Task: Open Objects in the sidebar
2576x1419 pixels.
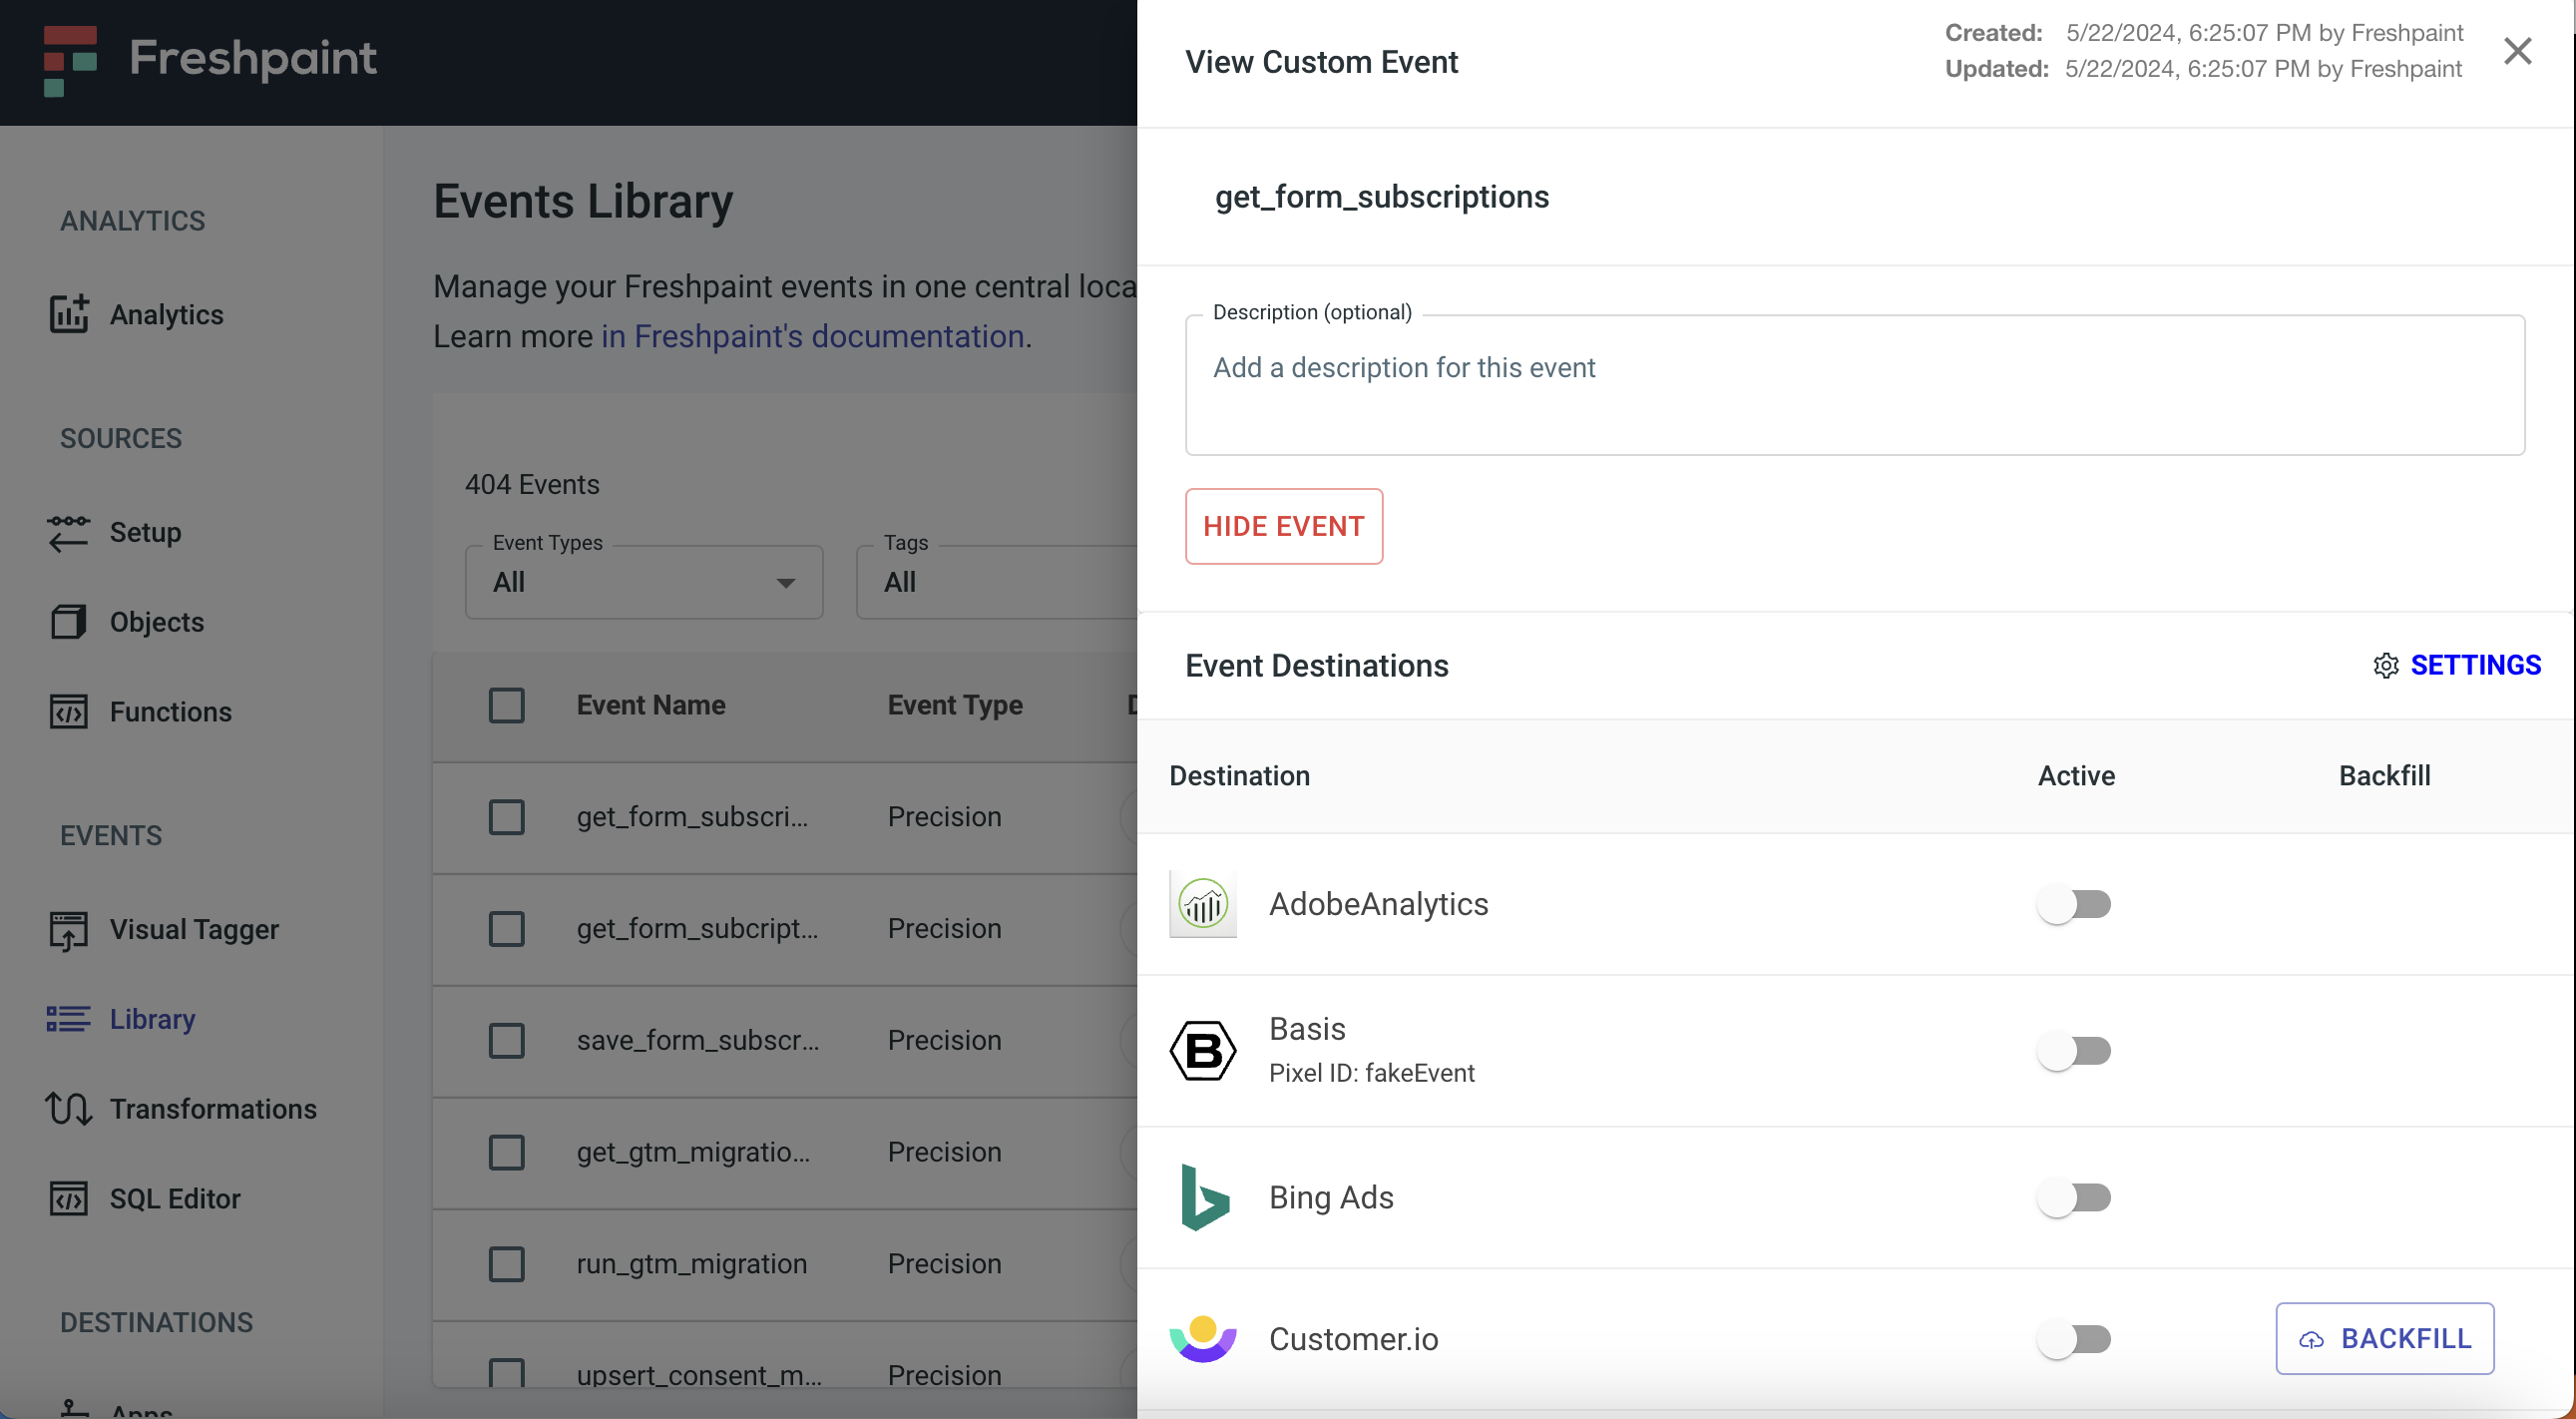Action: 157,622
